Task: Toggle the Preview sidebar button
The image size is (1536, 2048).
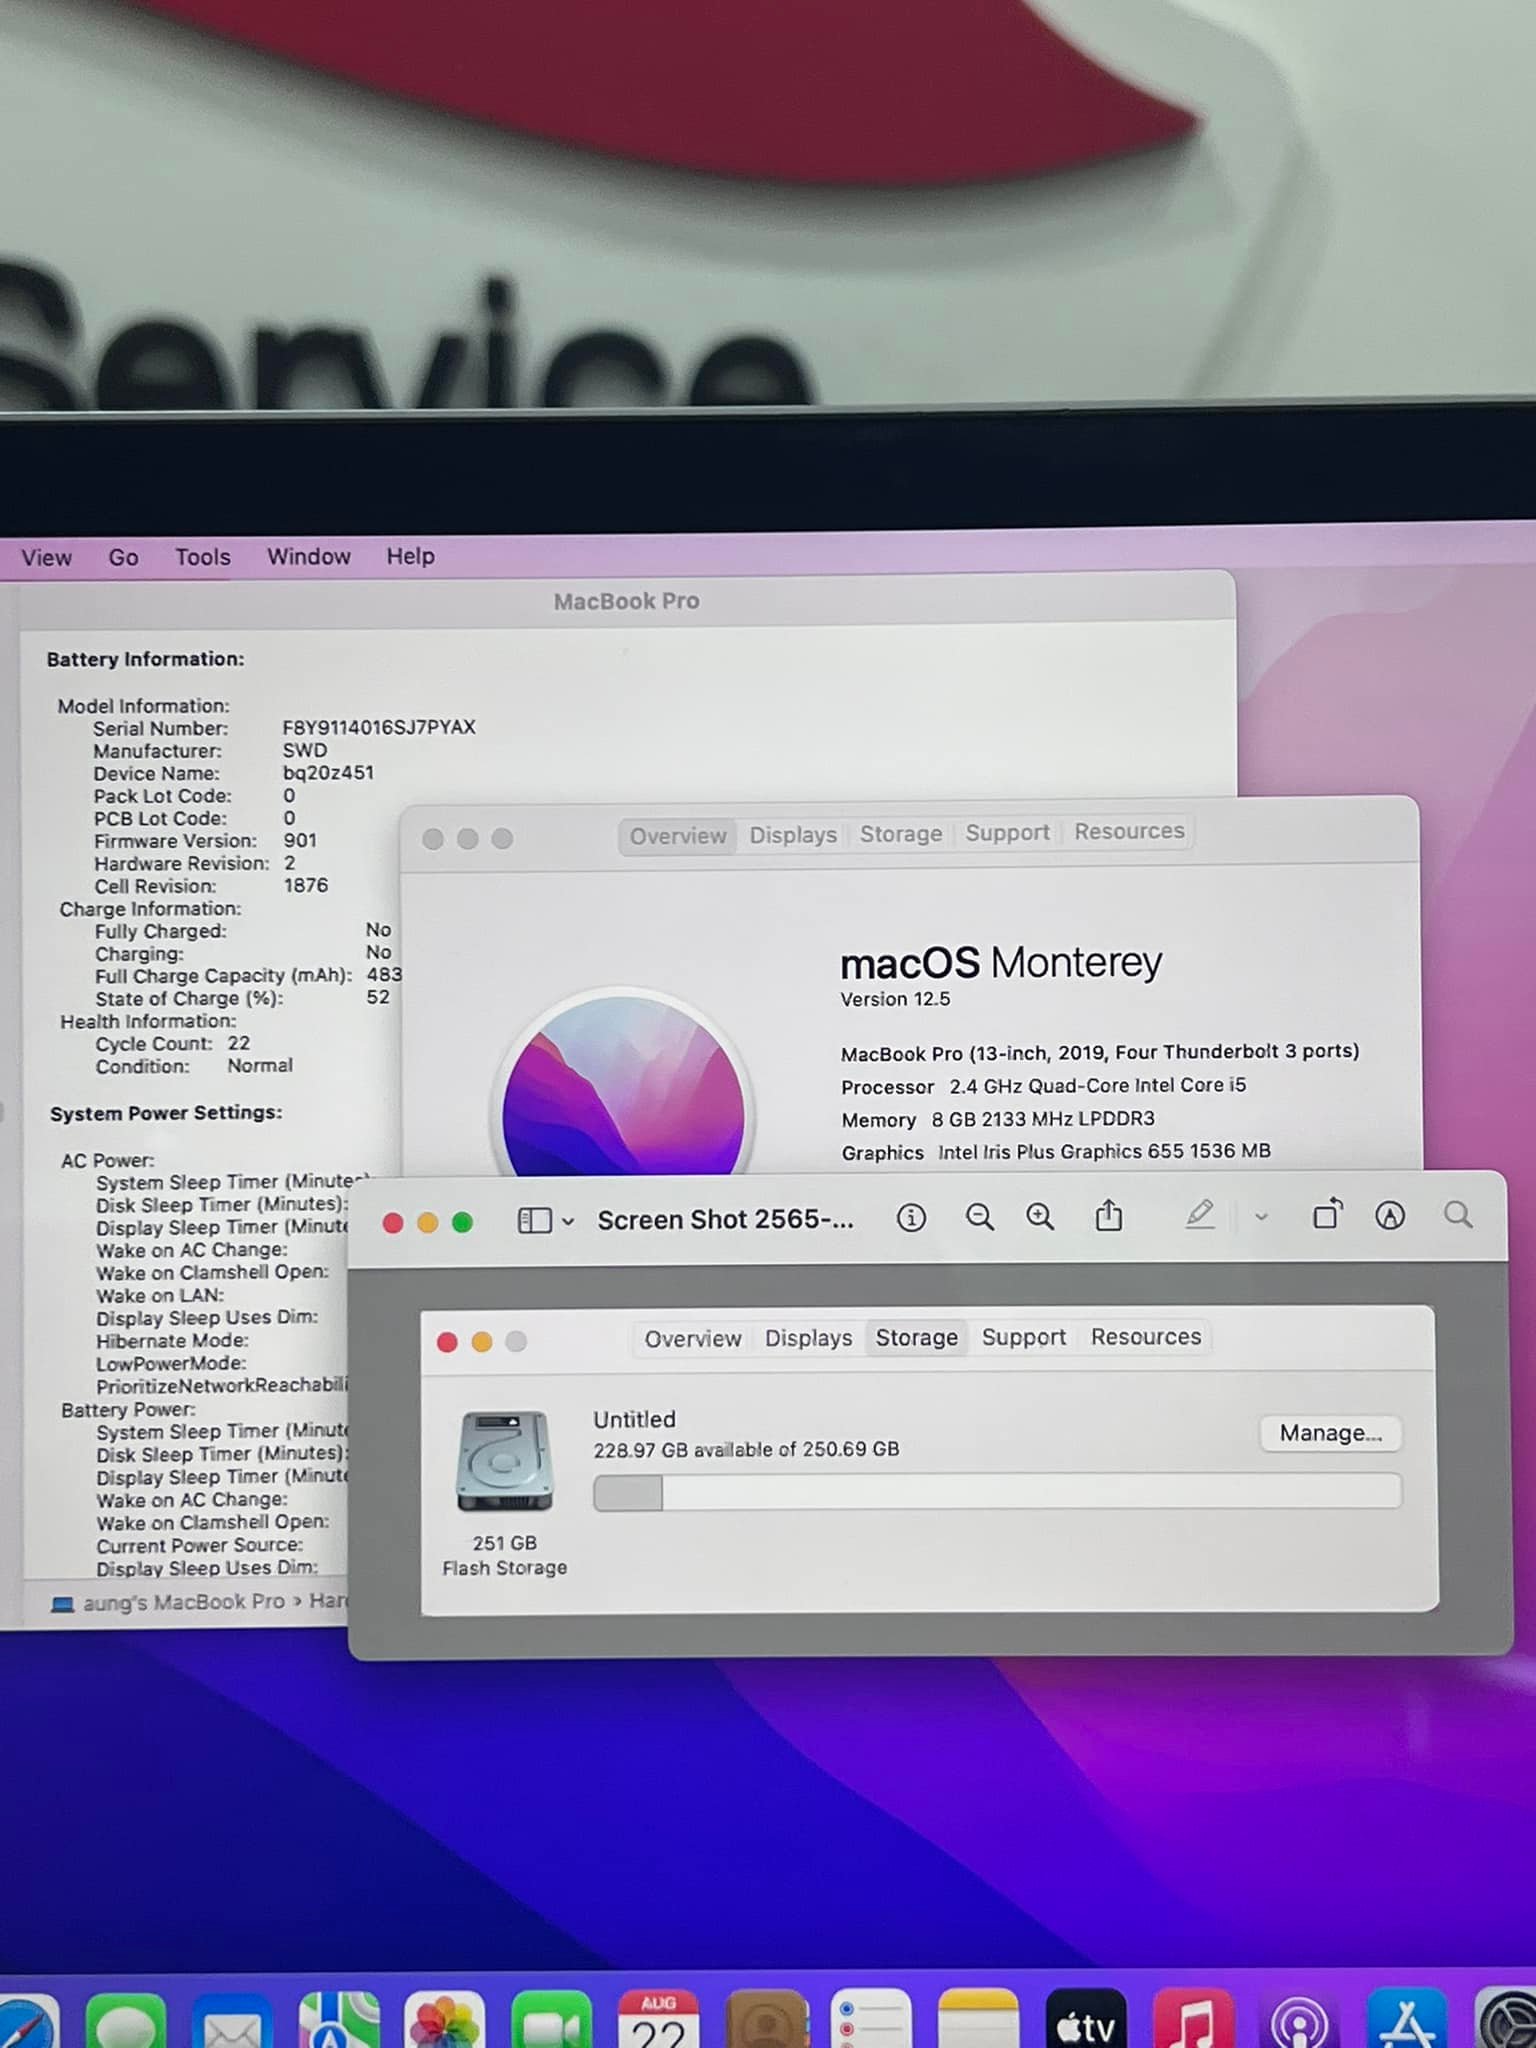Action: (x=534, y=1221)
